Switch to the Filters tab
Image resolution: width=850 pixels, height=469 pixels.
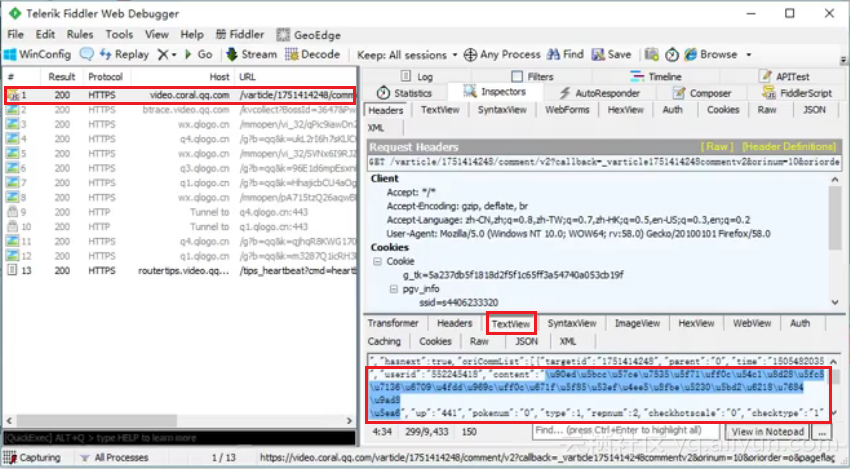point(532,76)
